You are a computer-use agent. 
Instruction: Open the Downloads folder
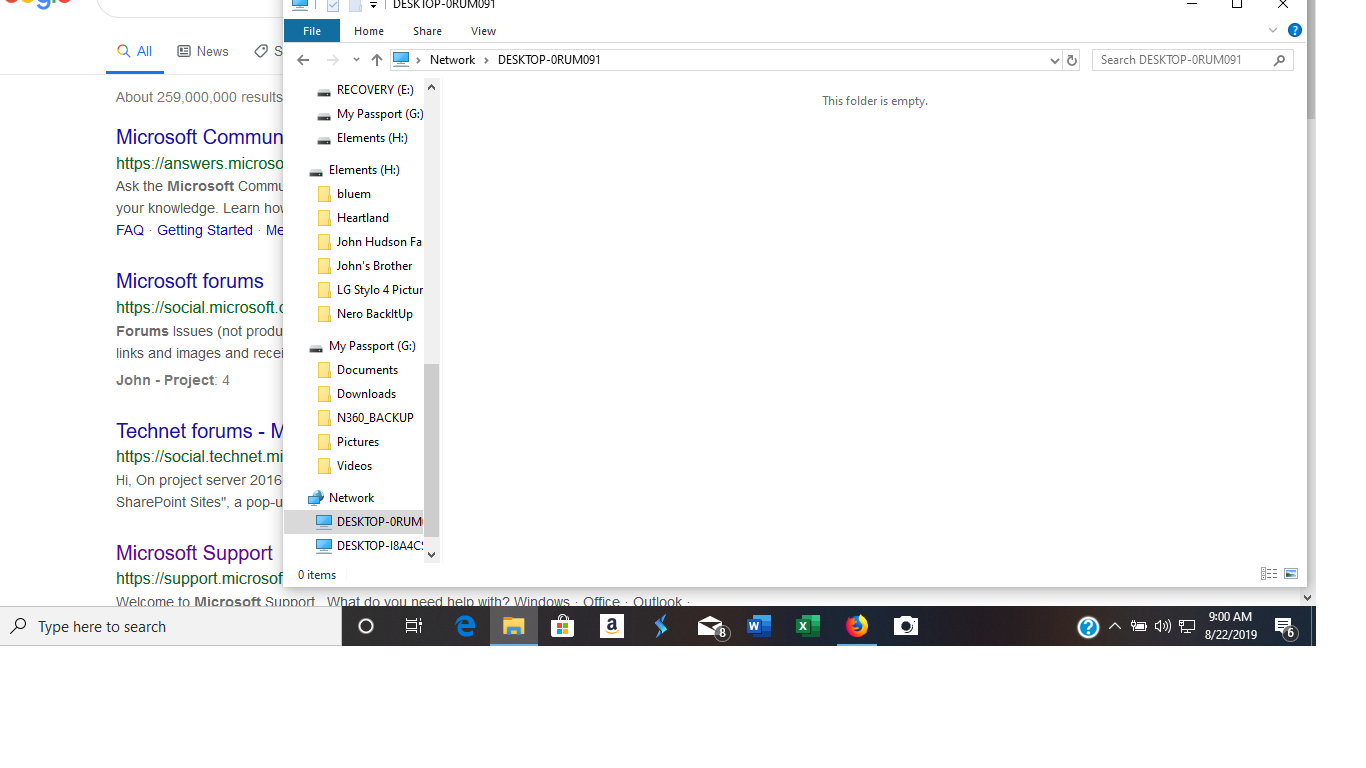[x=356, y=394]
